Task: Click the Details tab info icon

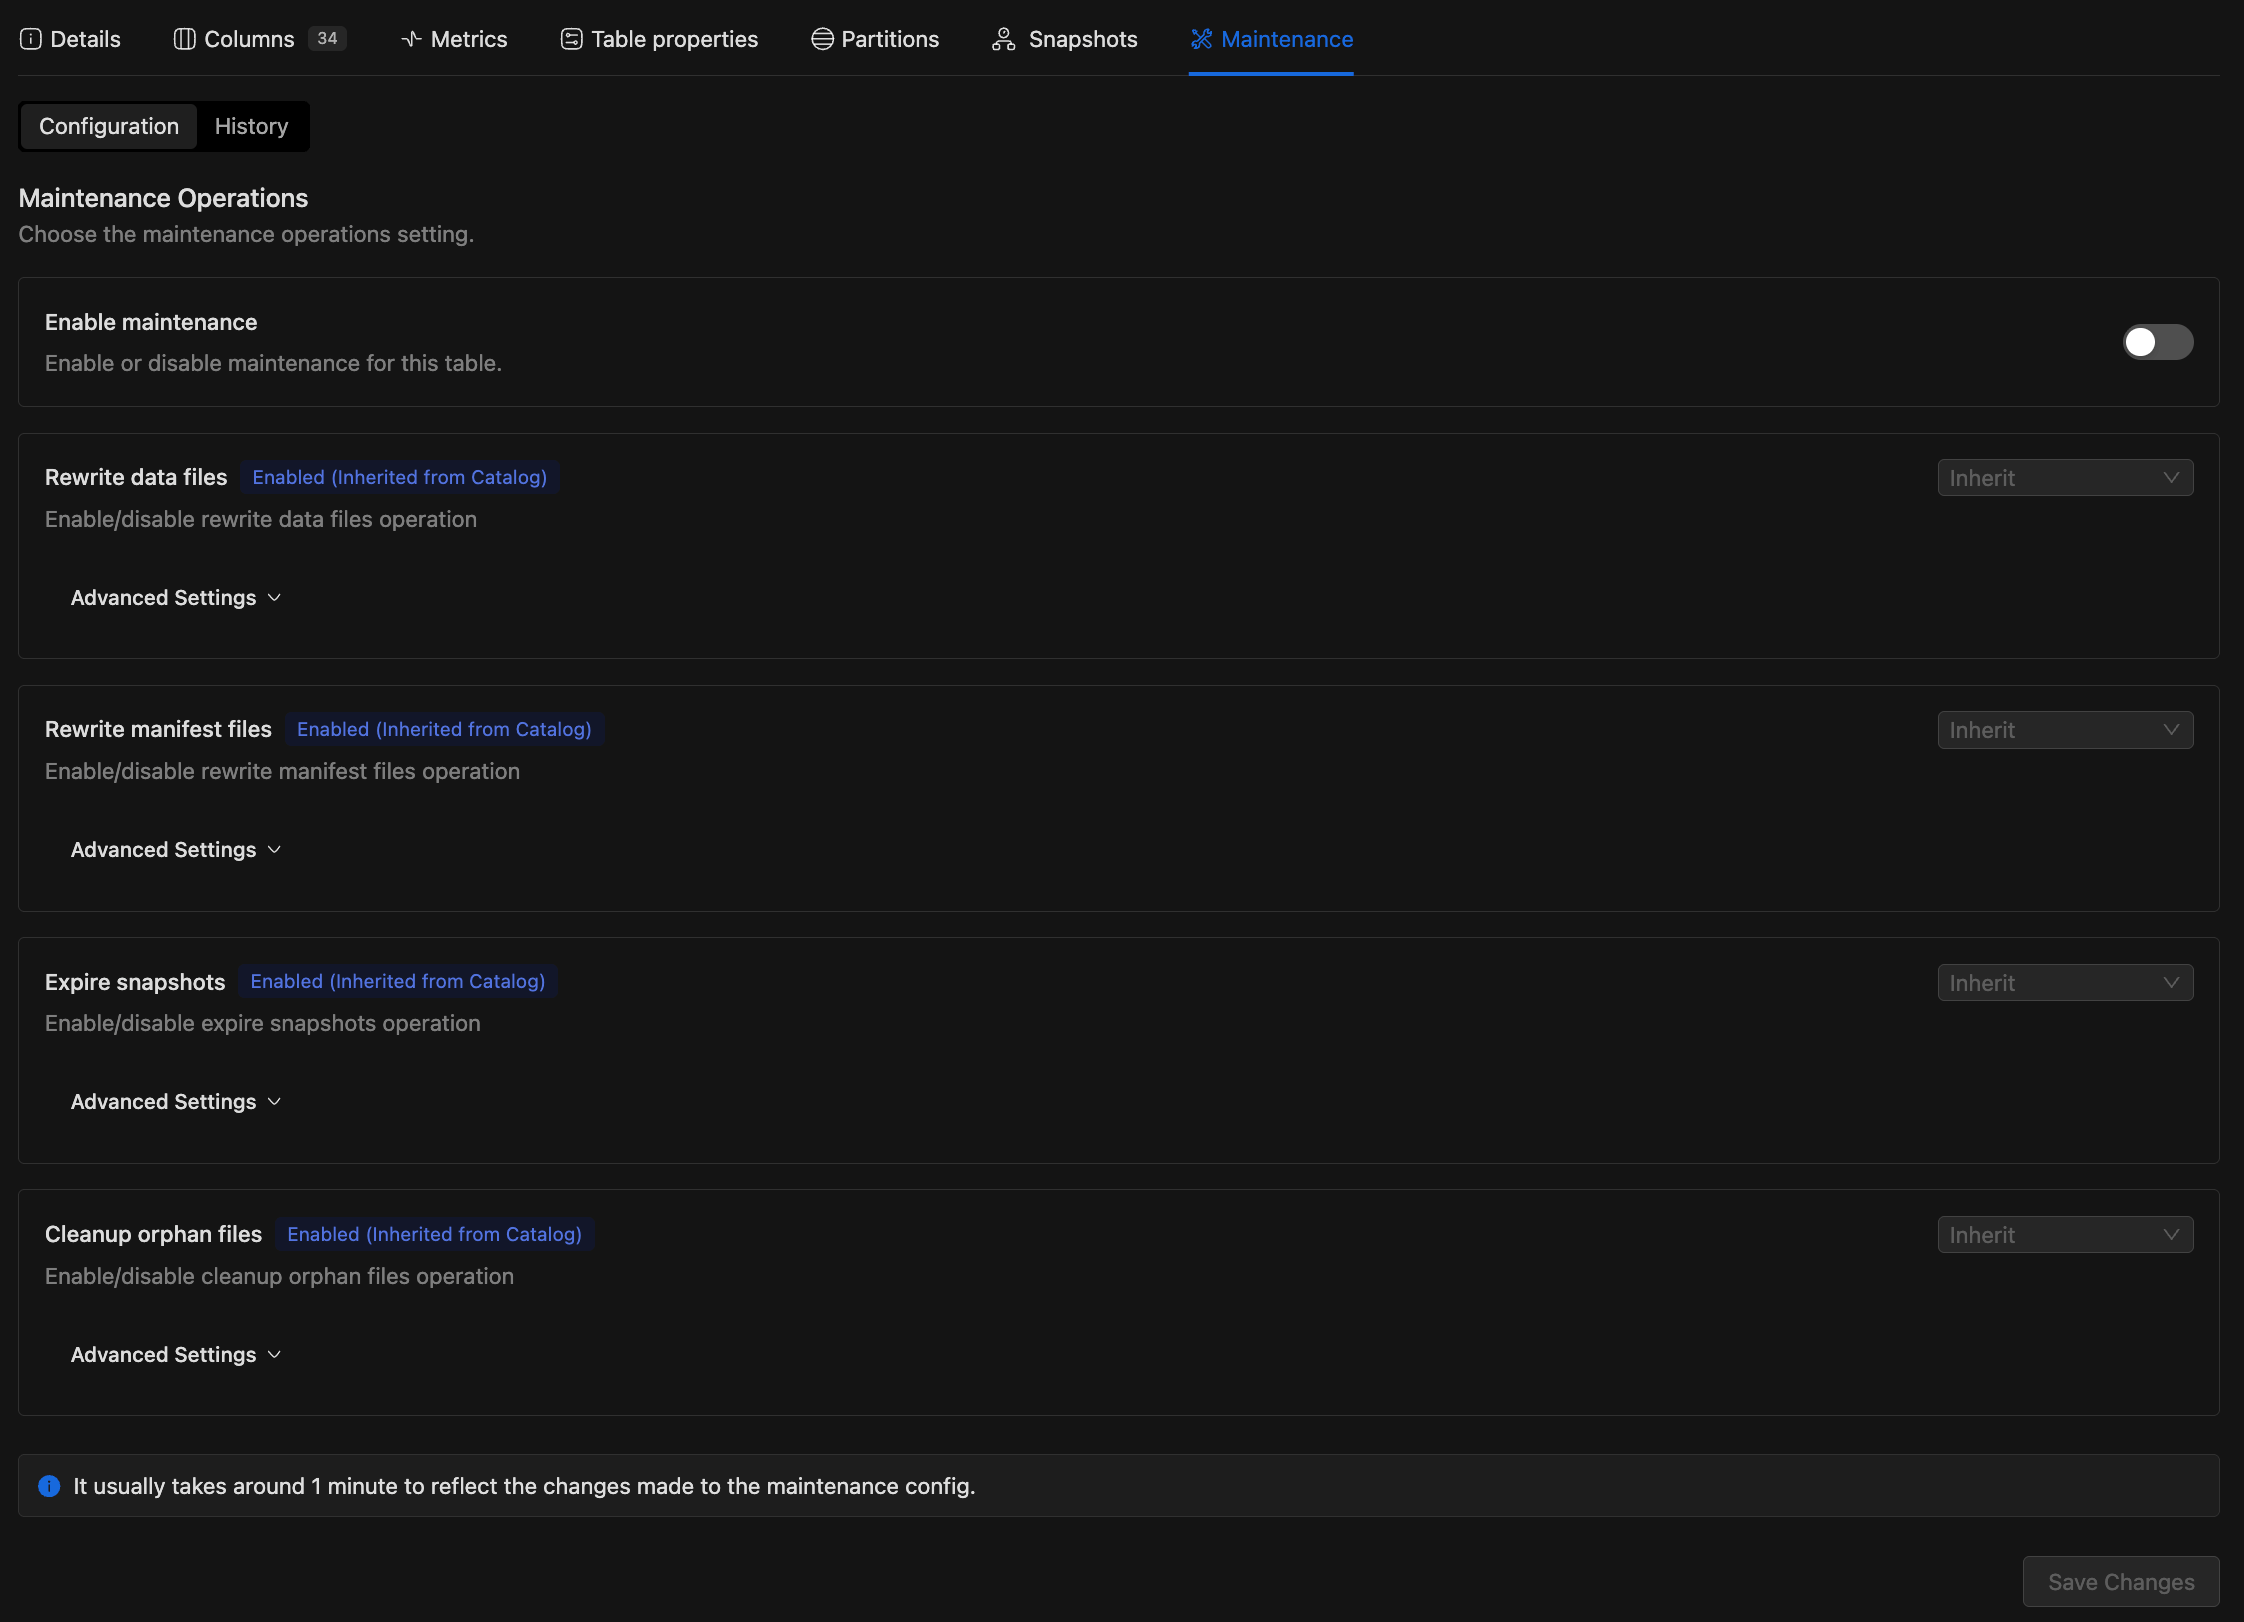Action: point(31,39)
